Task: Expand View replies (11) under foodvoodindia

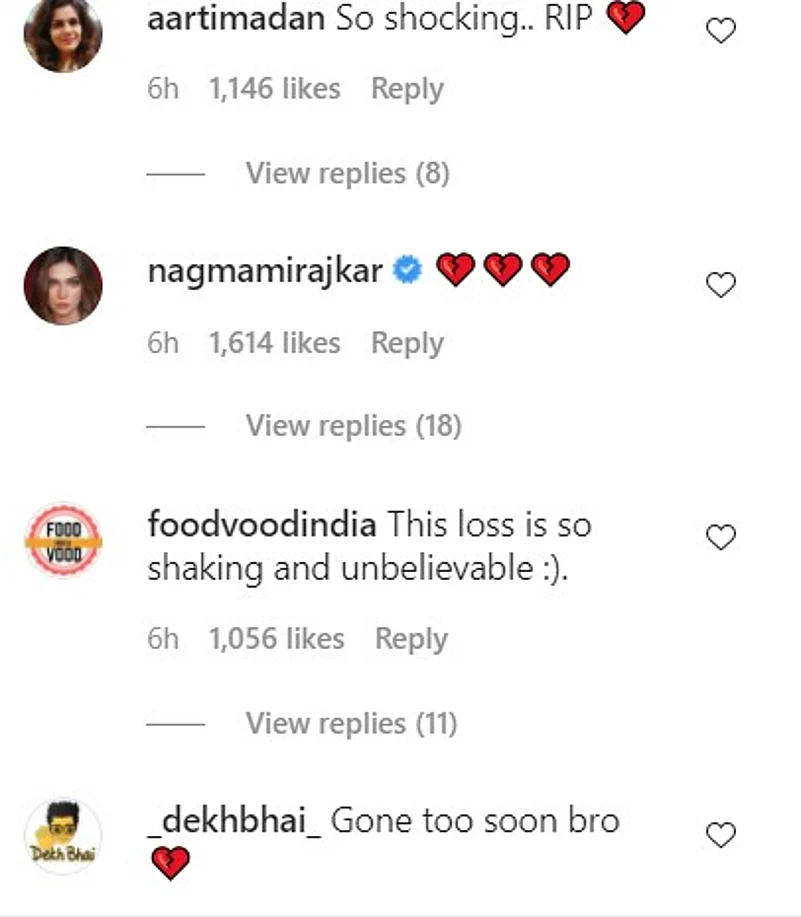Action: coord(351,722)
